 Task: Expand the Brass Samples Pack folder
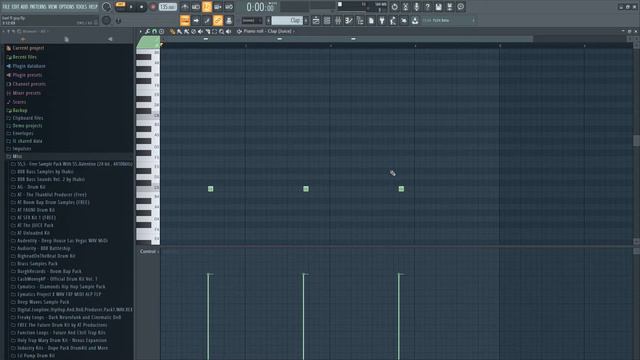[34, 264]
